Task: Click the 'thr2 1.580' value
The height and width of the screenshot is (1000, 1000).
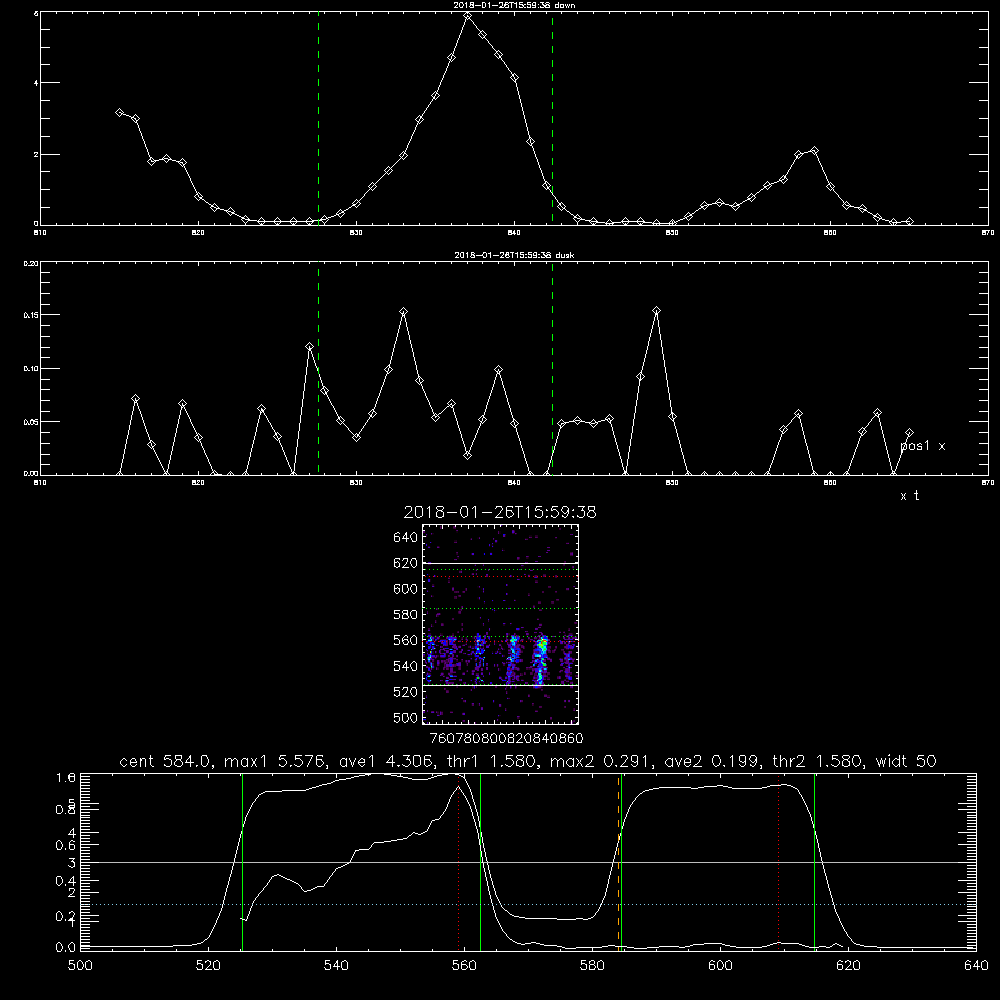Action: coord(818,761)
